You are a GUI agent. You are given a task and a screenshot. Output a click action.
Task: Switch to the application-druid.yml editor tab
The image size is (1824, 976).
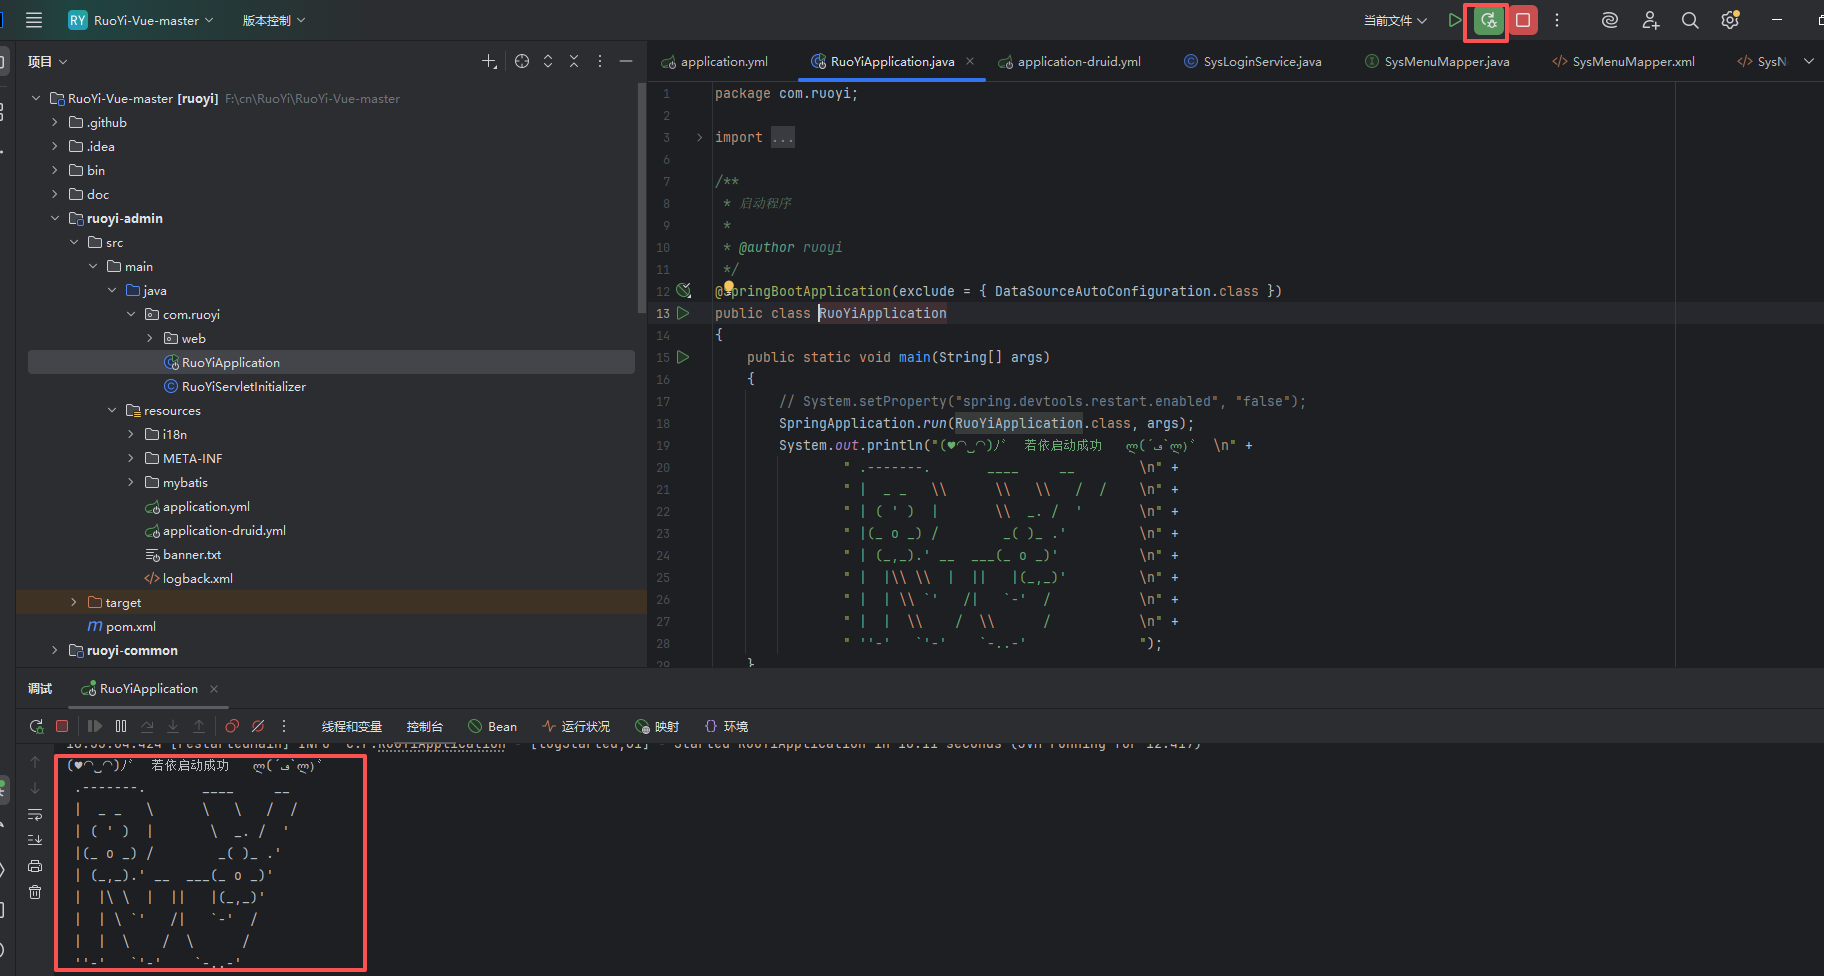1069,61
